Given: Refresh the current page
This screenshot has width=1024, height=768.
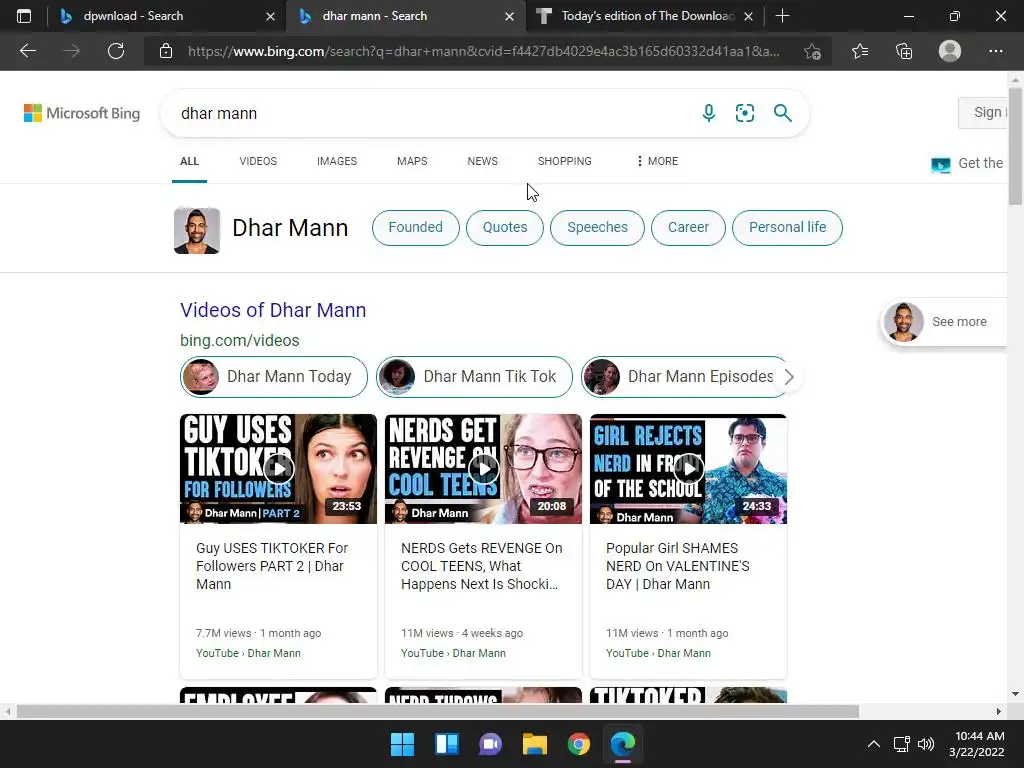Looking at the screenshot, I should pyautogui.click(x=116, y=51).
